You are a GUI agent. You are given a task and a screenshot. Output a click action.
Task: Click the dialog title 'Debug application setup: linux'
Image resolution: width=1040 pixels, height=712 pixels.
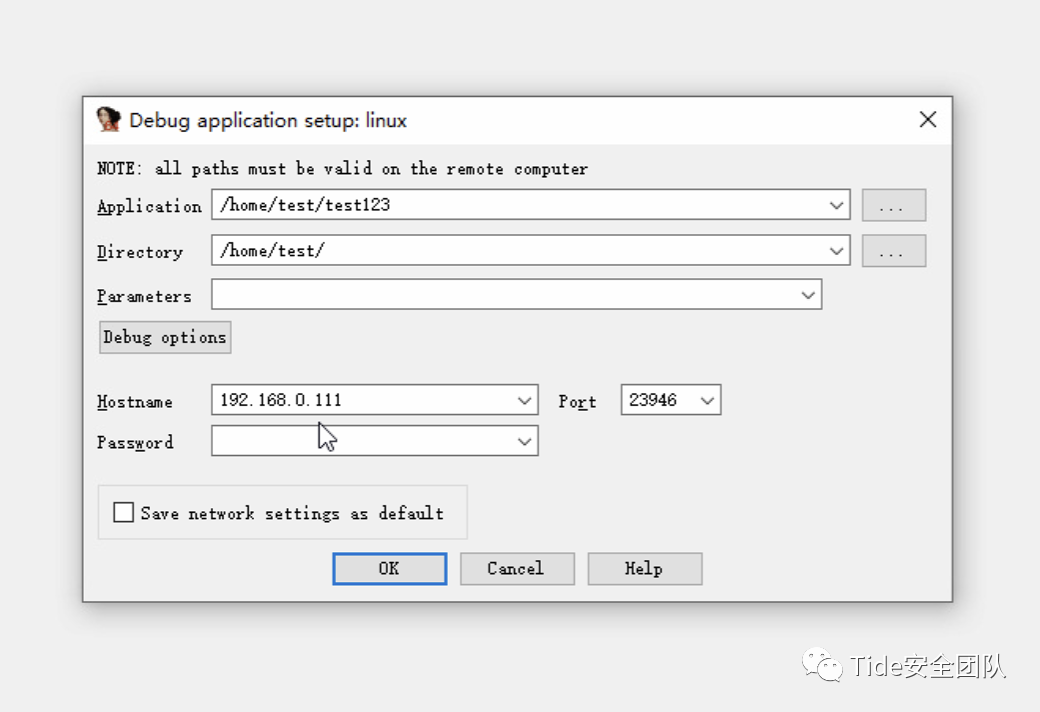(x=268, y=121)
